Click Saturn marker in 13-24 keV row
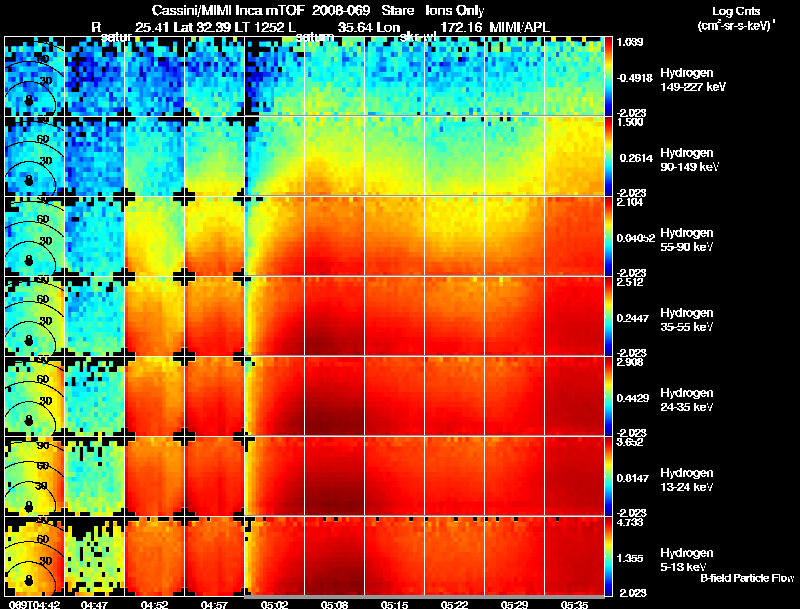Image resolution: width=800 pixels, height=609 pixels. [29, 506]
